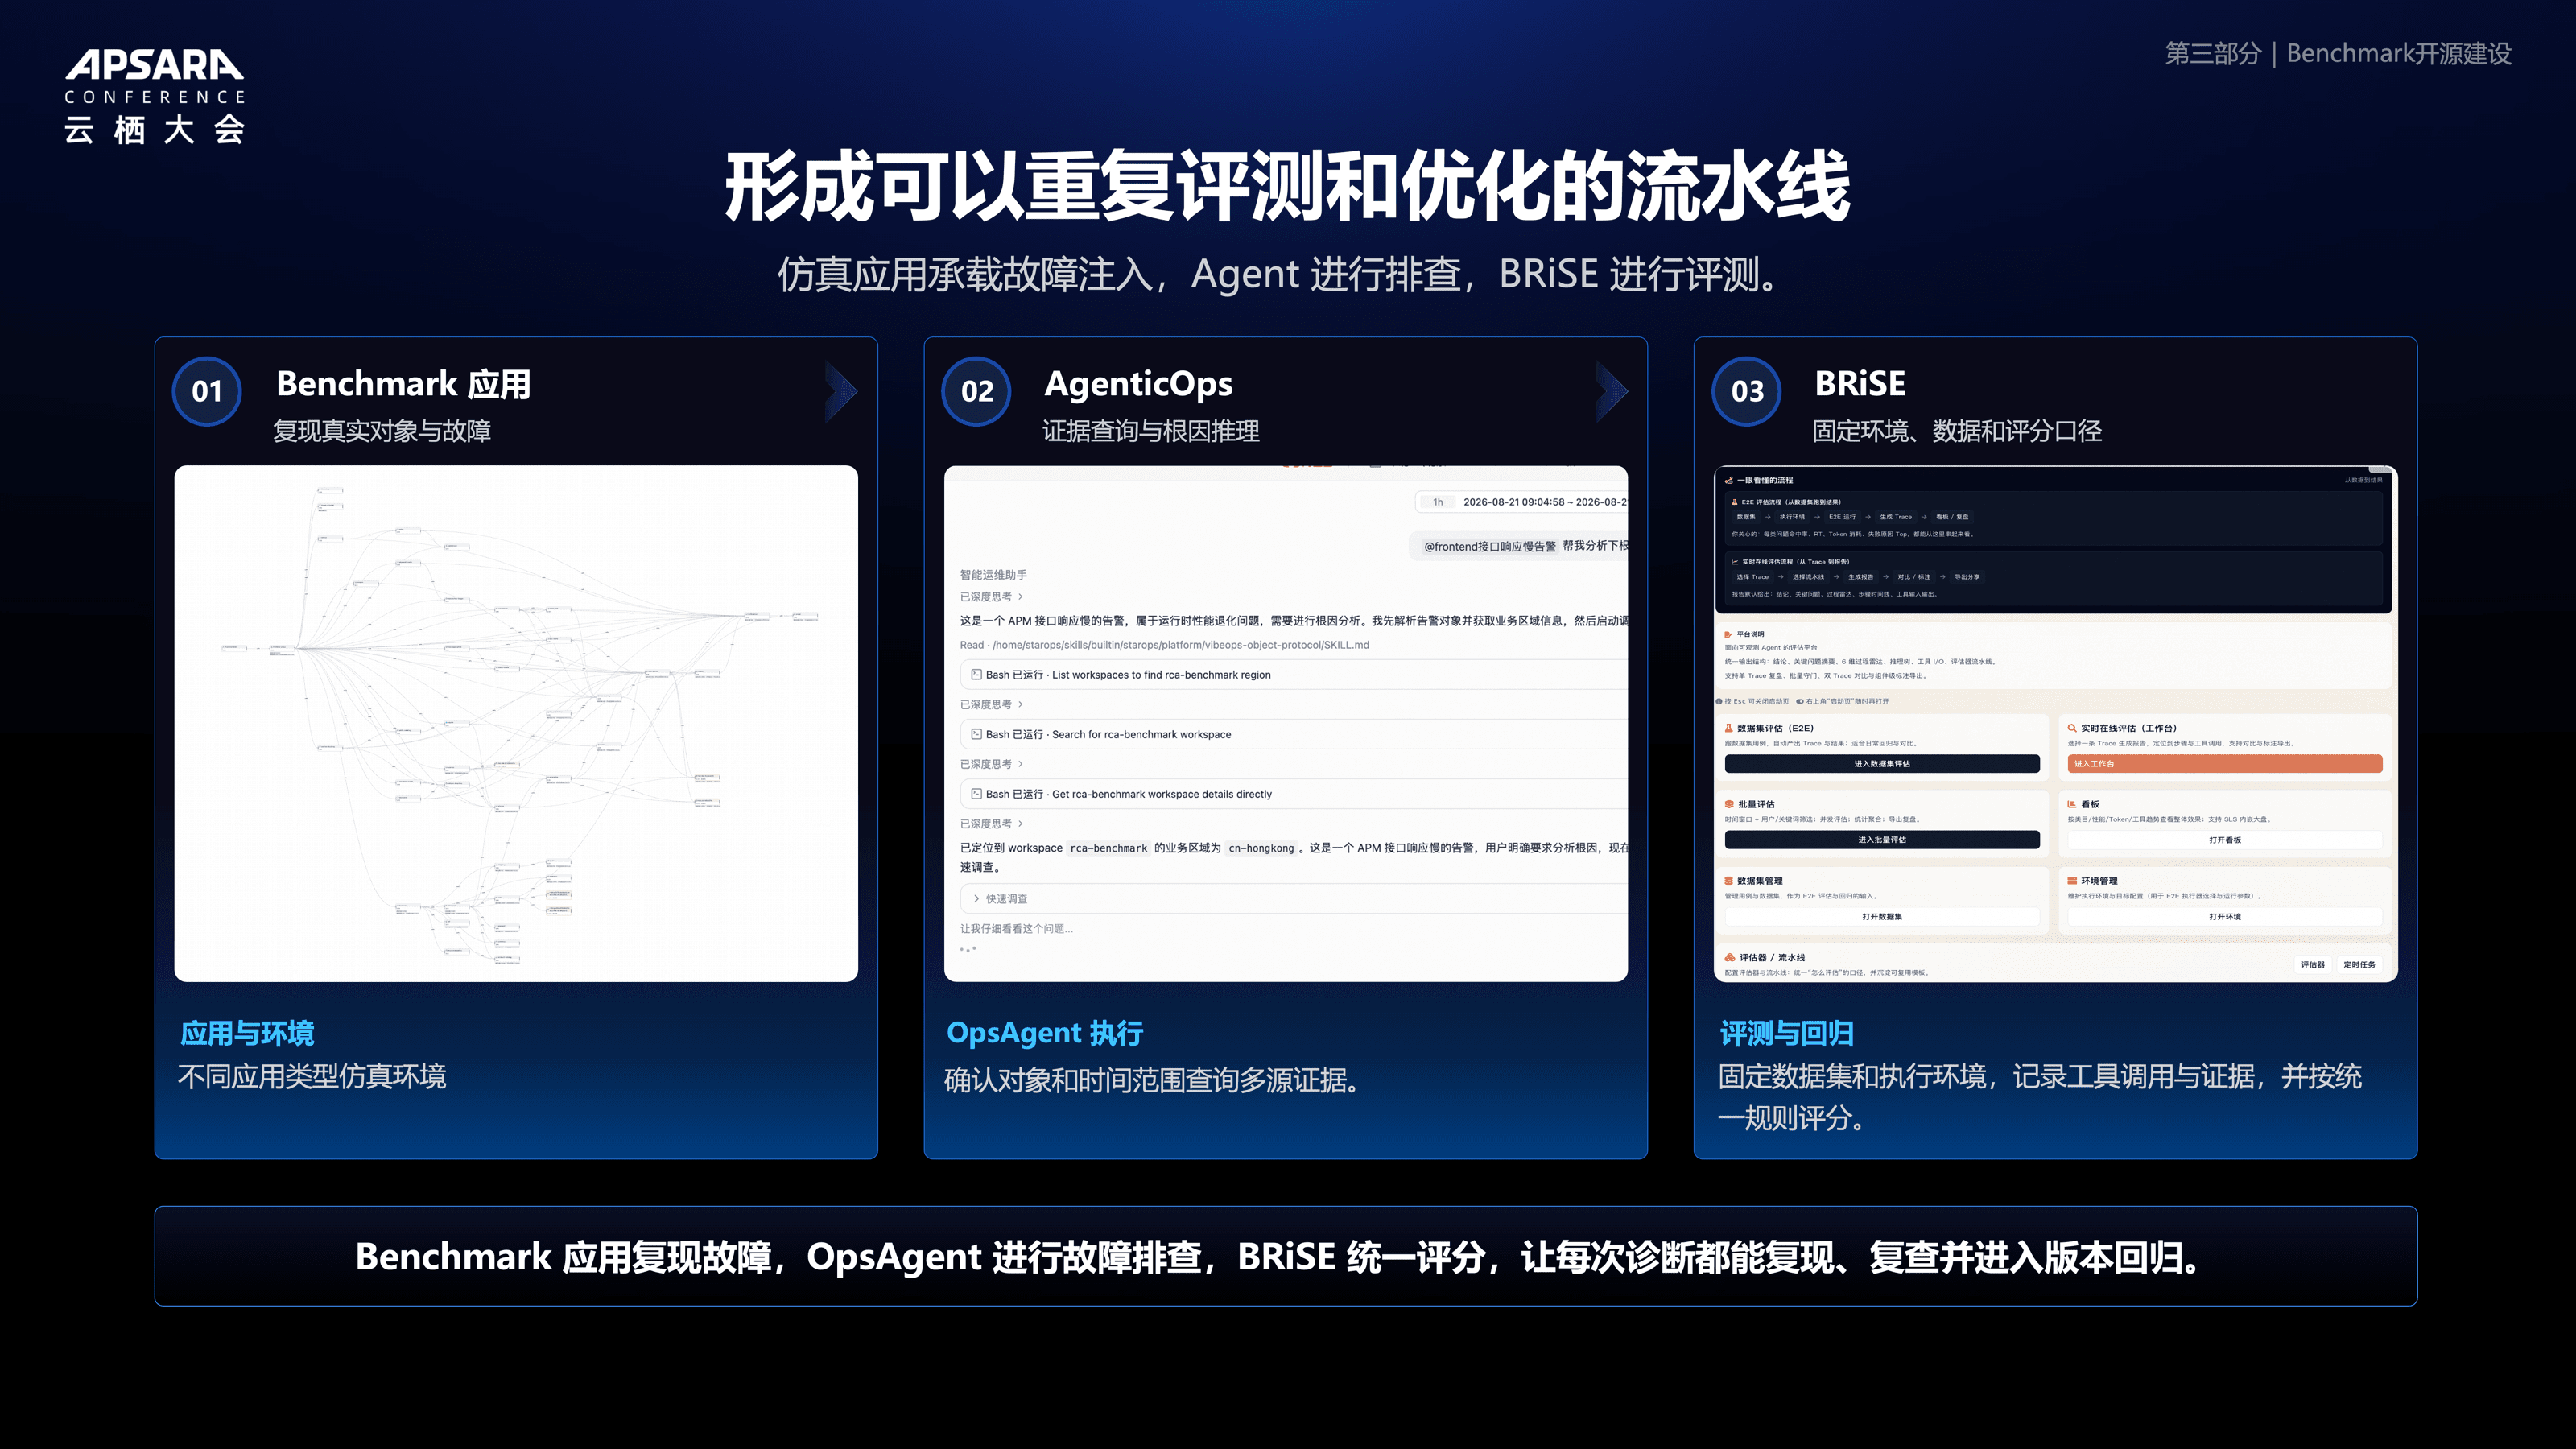Screen dimensions: 2576x1449
Task: Click the 打开看板 button
Action: [2225, 840]
